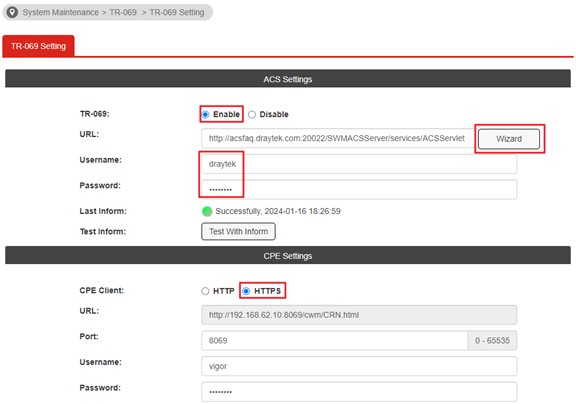Launch the ACS URL Wizard

pos(509,139)
